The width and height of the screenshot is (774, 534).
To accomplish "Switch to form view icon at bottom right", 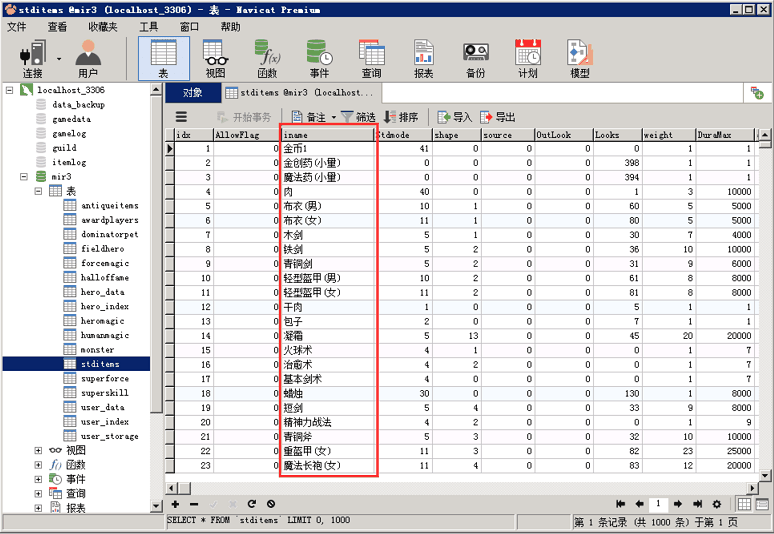I will click(762, 504).
